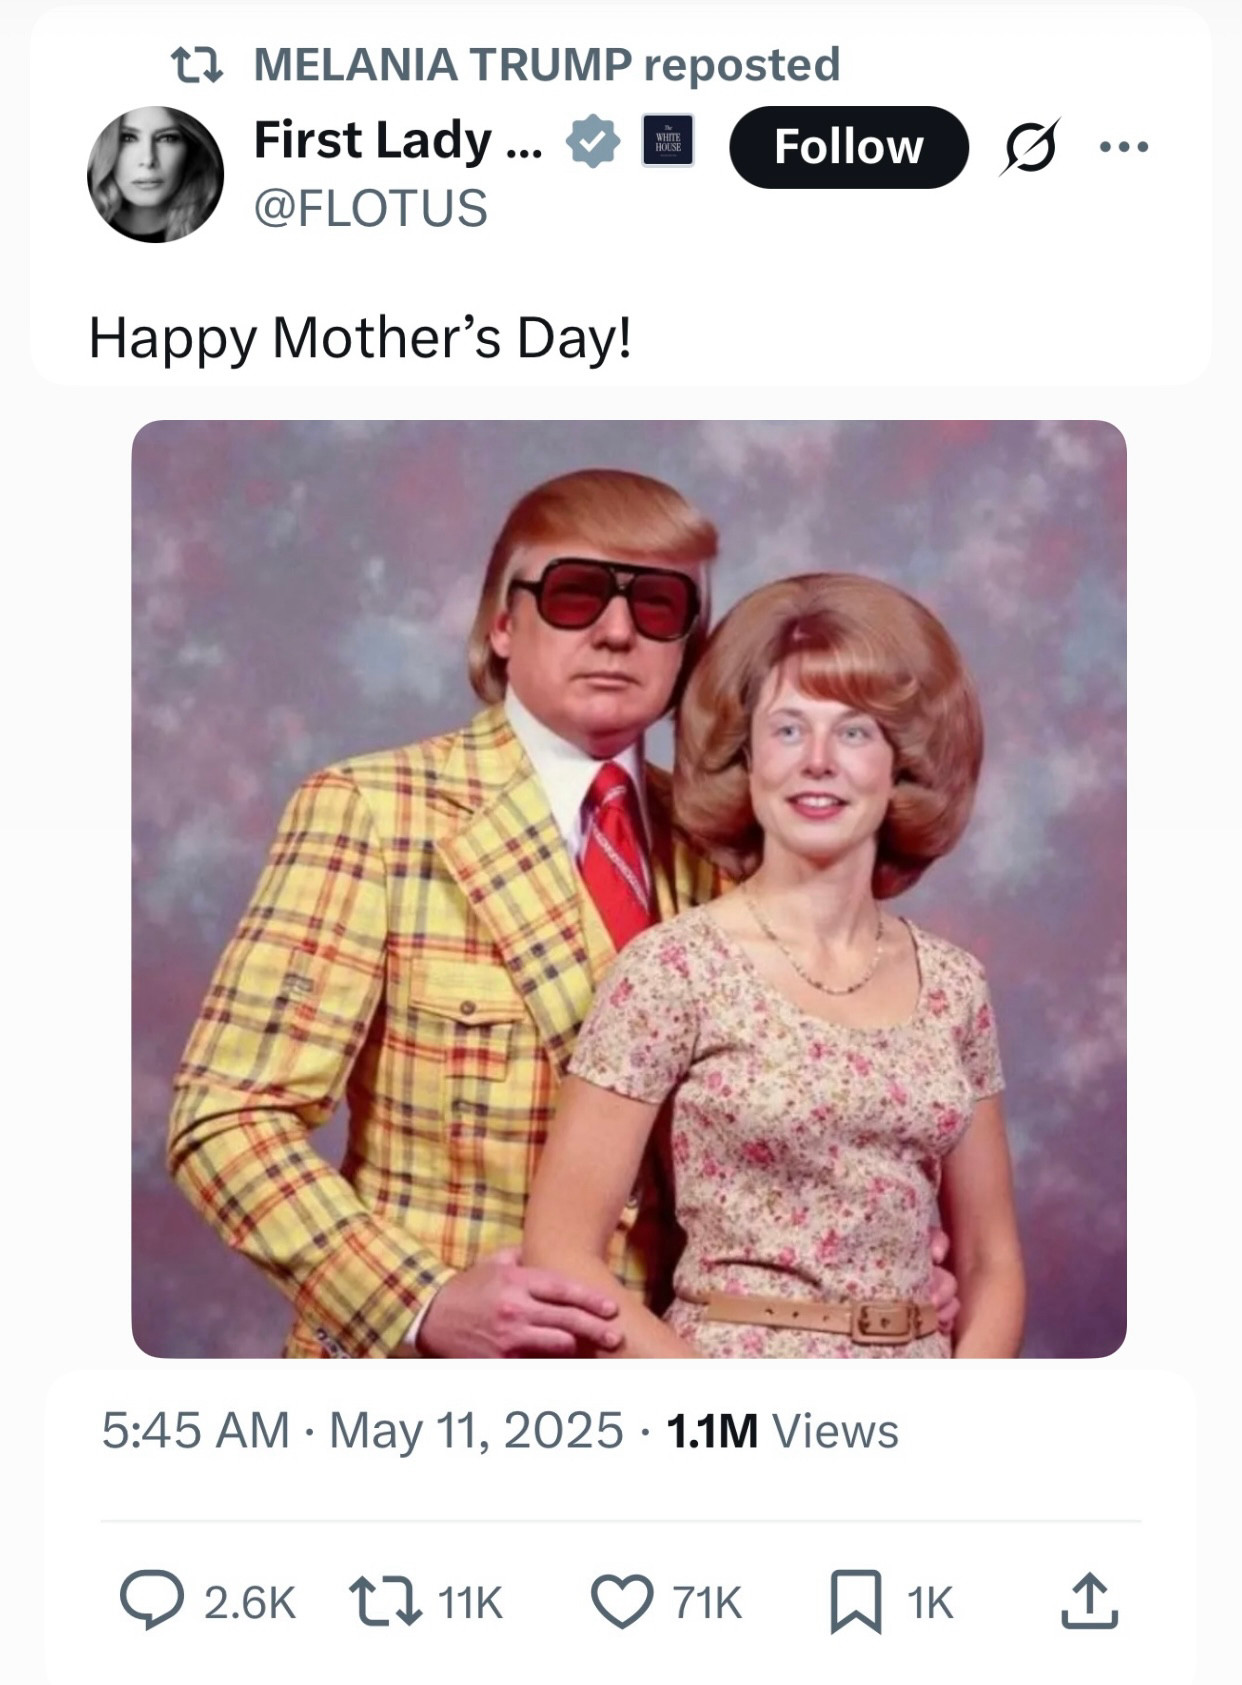
Task: Bookmark the post with the bookmark icon
Action: point(856,1602)
